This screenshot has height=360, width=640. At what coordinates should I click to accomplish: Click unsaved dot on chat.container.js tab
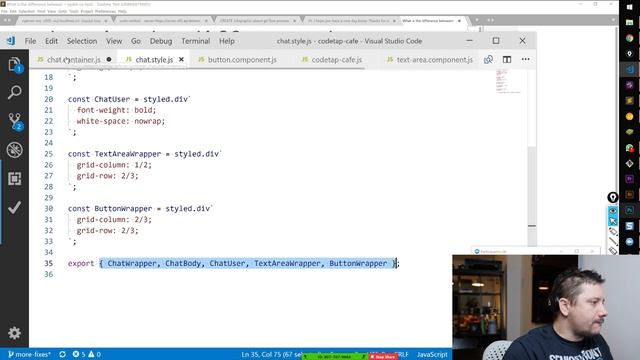(x=109, y=60)
